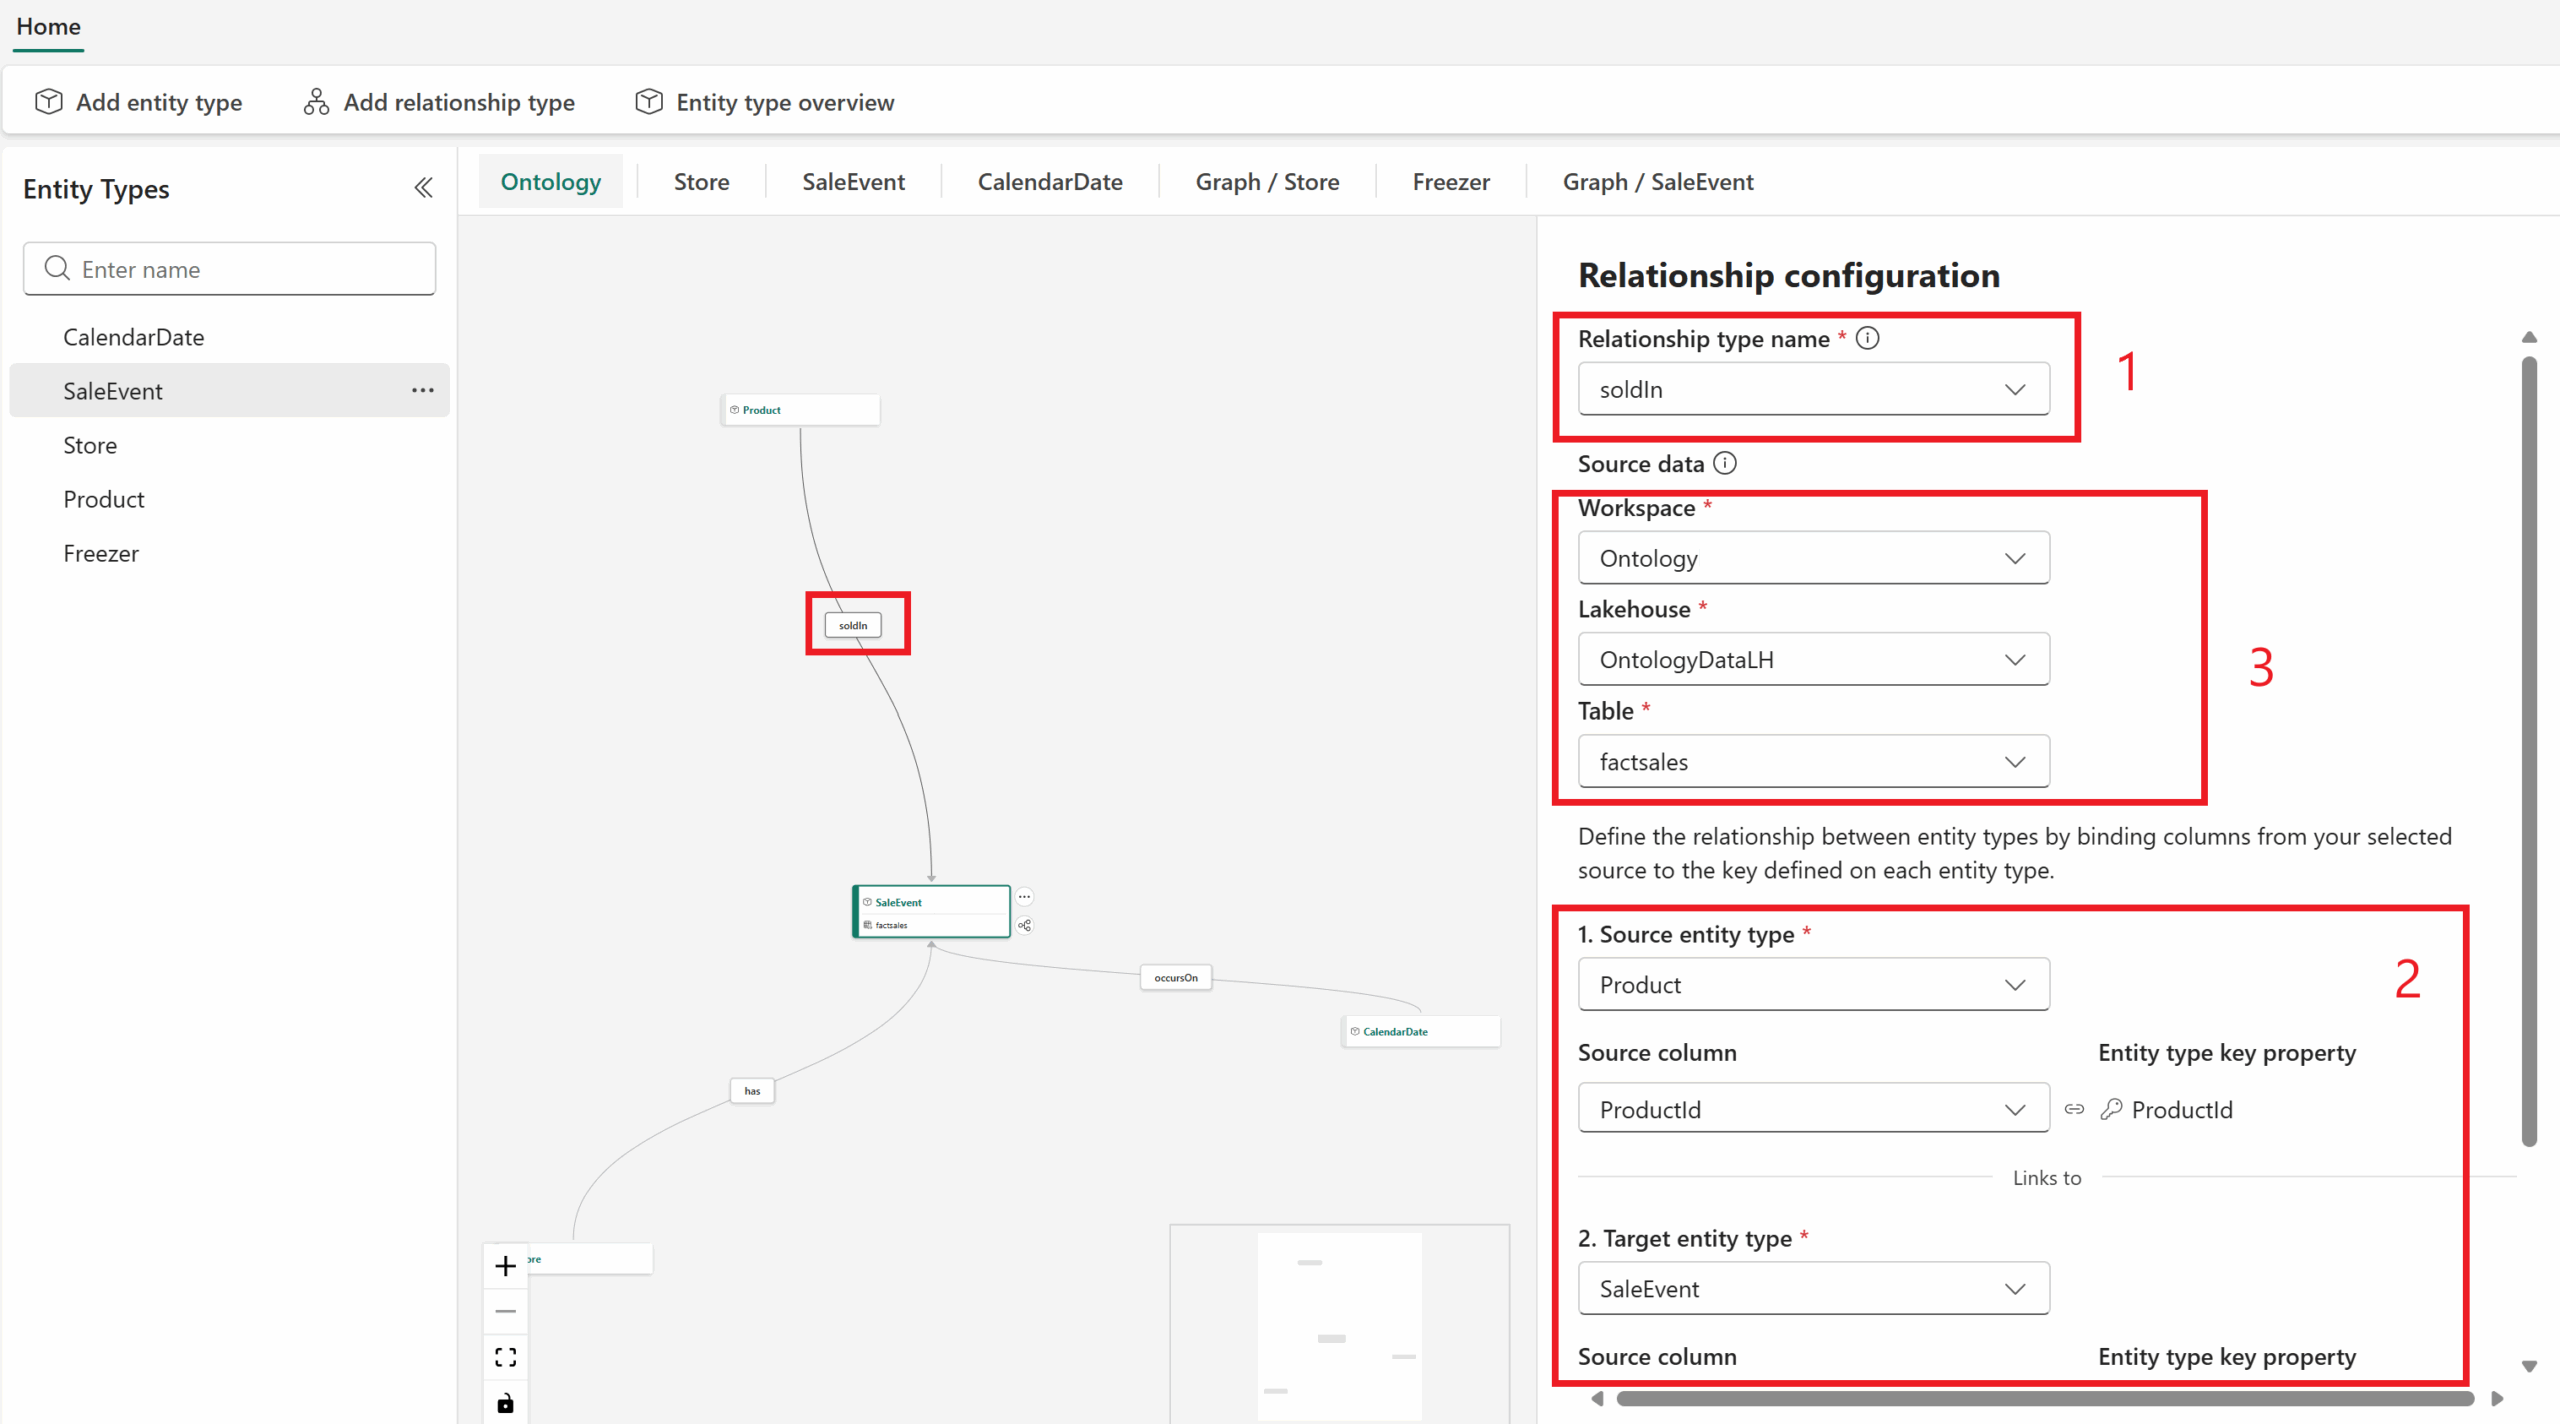Toggle the canvas lock icon
This screenshot has width=2560, height=1424.
pos(506,1403)
